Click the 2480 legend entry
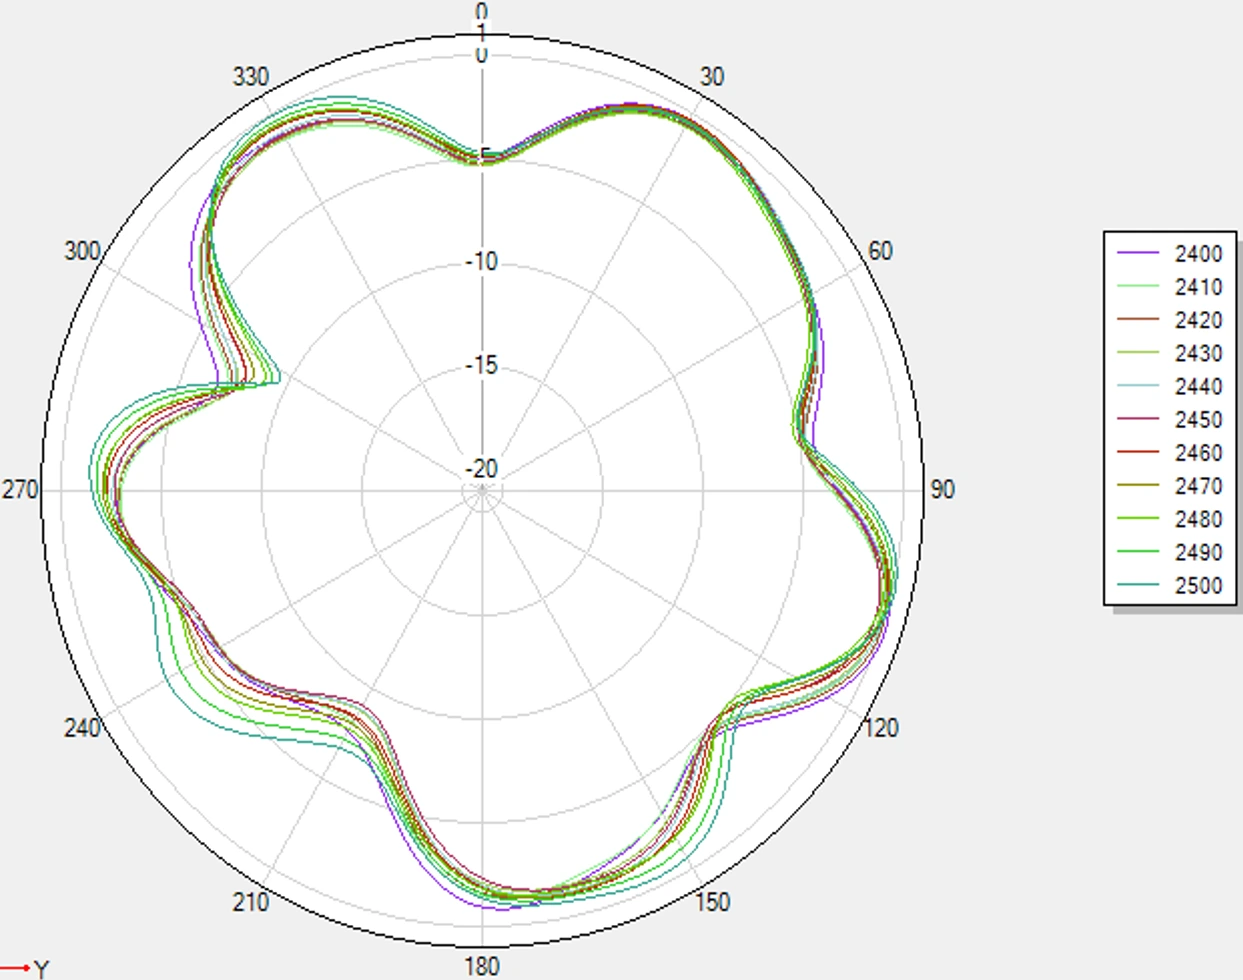Image resolution: width=1243 pixels, height=980 pixels. 1170,518
